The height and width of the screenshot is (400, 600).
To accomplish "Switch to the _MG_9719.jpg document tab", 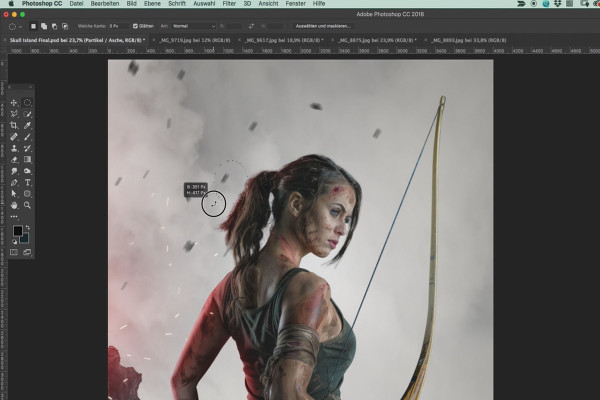I will tap(194, 40).
